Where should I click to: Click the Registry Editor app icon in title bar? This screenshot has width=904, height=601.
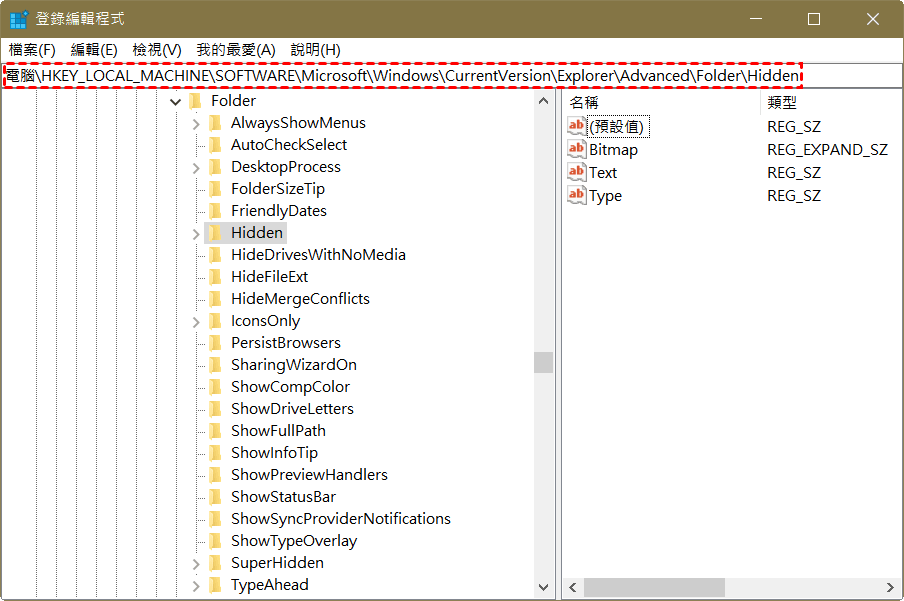point(18,19)
